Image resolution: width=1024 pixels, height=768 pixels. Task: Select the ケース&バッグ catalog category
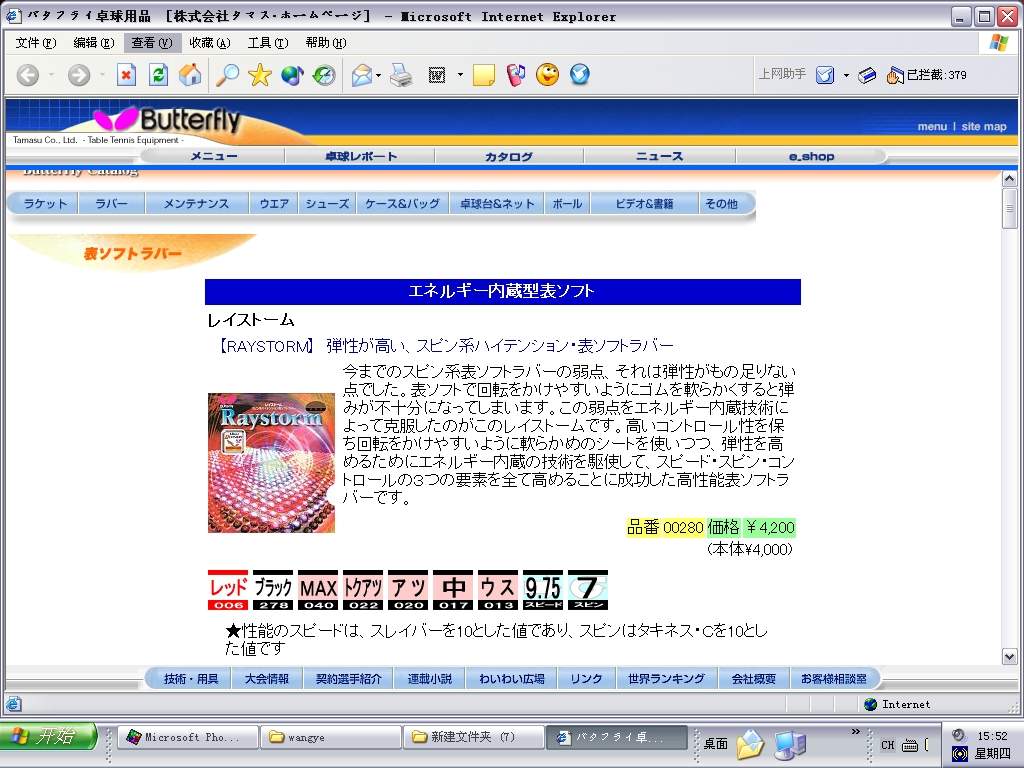(x=402, y=204)
